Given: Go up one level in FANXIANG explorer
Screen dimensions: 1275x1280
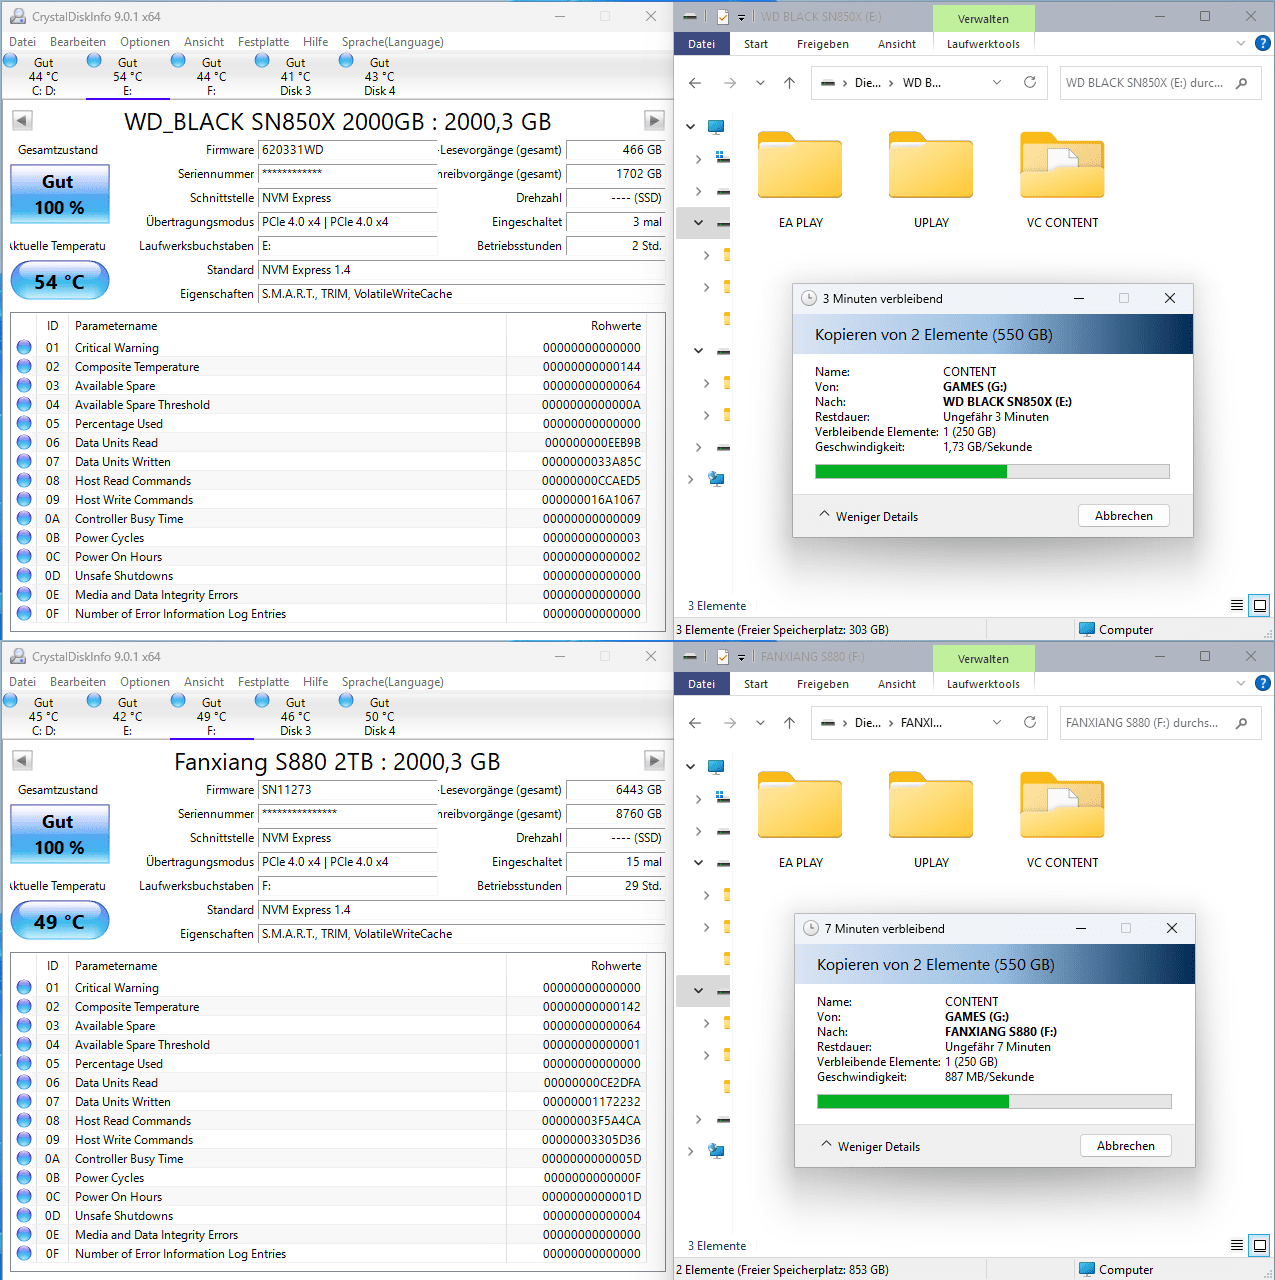Looking at the screenshot, I should pos(789,723).
